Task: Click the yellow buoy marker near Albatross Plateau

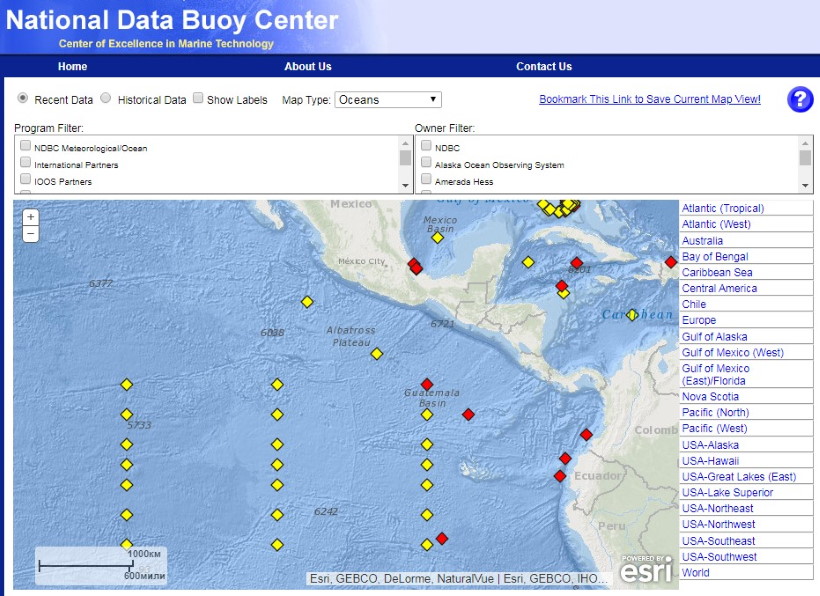Action: 377,353
